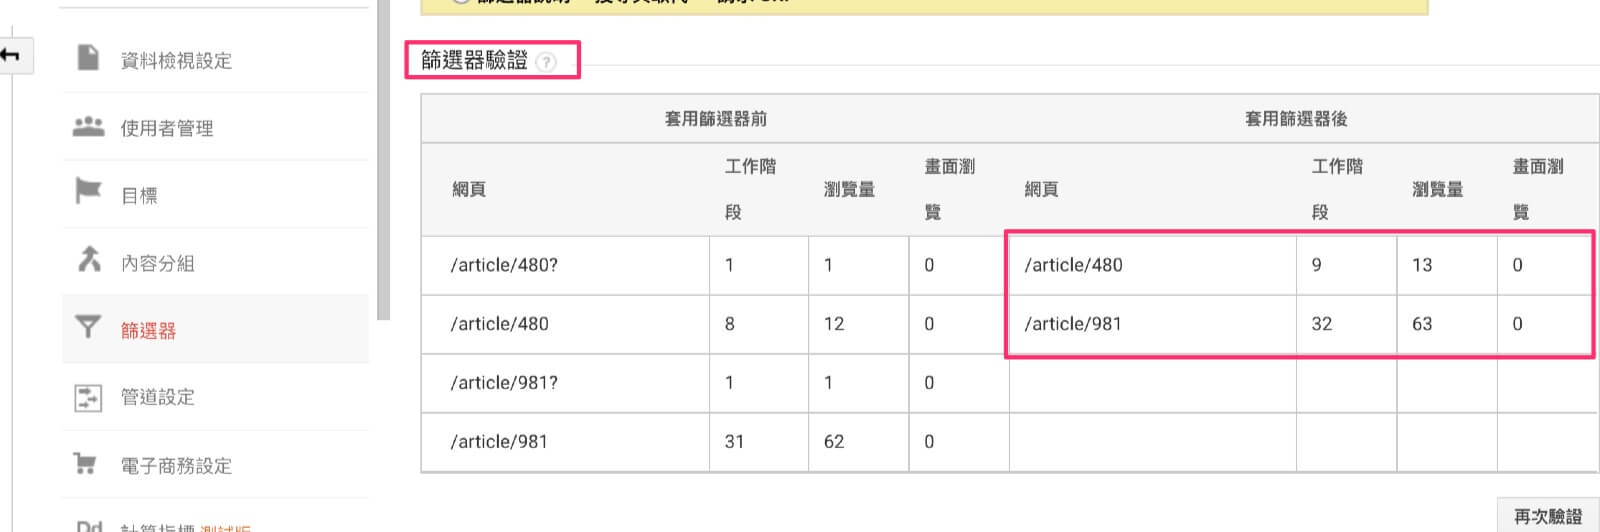Select /article/981 in the after-filter results
Viewport: 1600px width, 532px height.
point(1073,324)
